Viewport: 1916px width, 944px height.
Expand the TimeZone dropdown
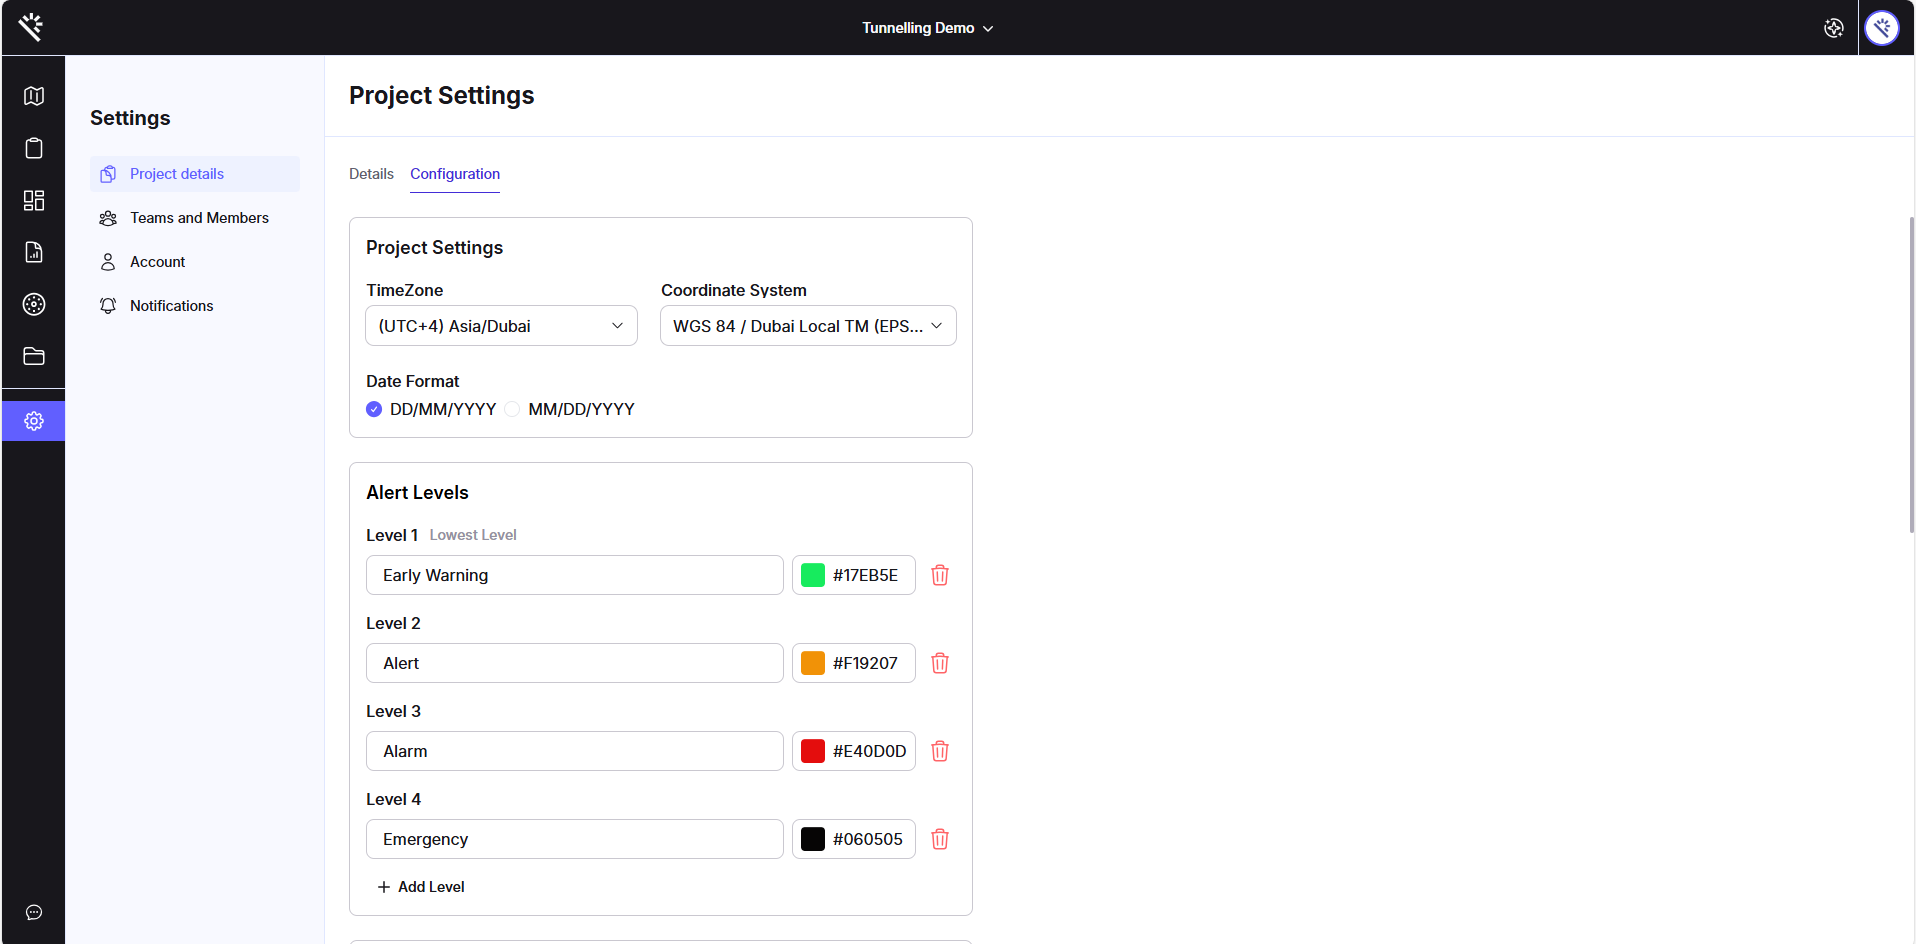(x=501, y=326)
